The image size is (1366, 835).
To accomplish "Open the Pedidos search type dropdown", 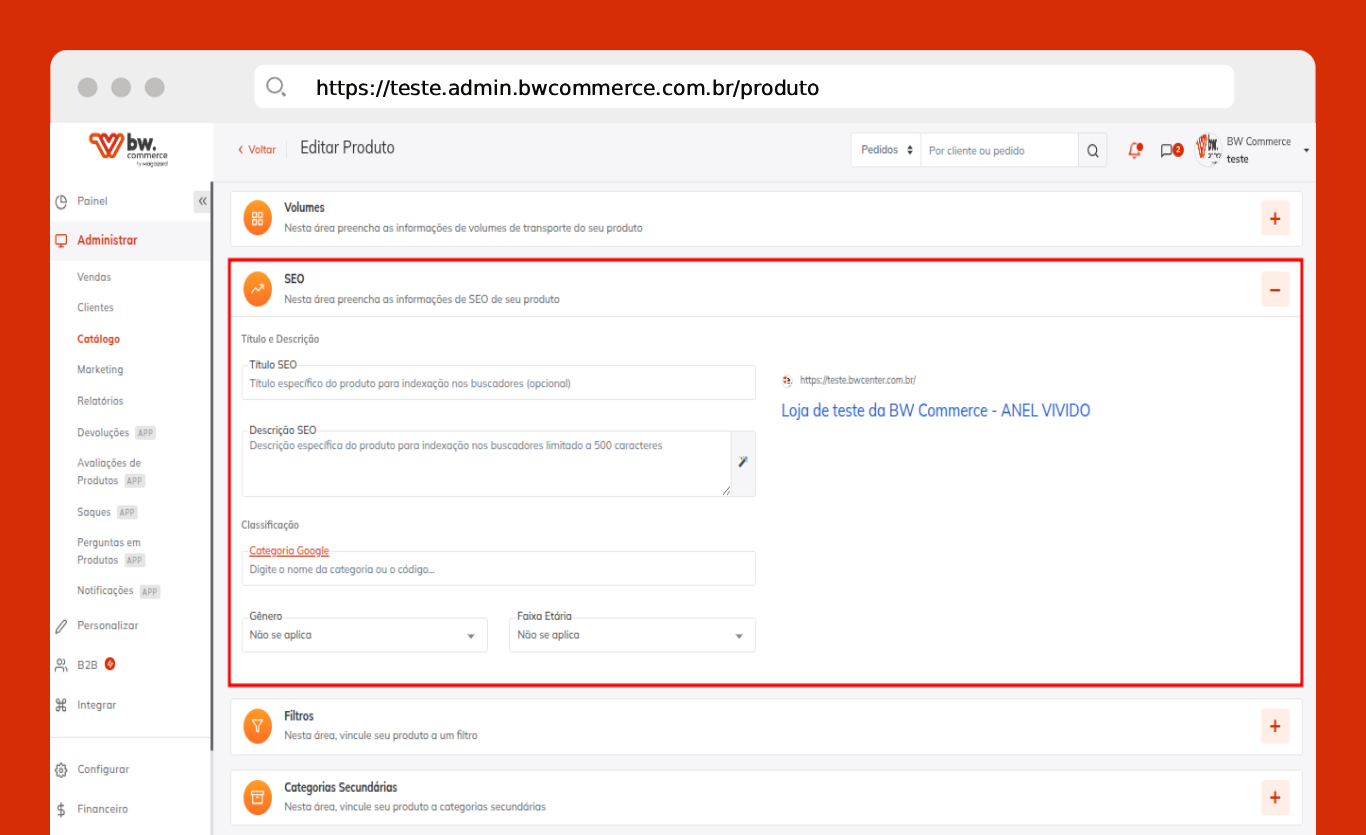I will pyautogui.click(x=886, y=150).
